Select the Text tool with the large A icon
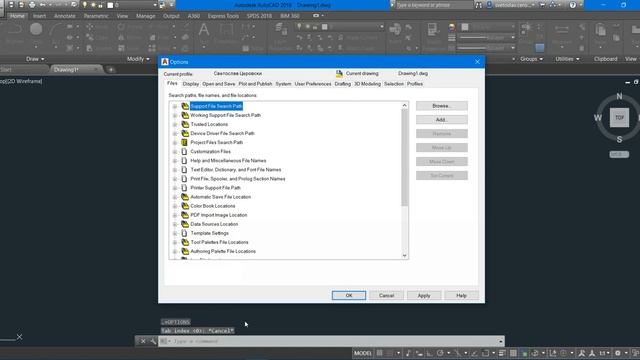The image size is (640, 360). coord(204,30)
